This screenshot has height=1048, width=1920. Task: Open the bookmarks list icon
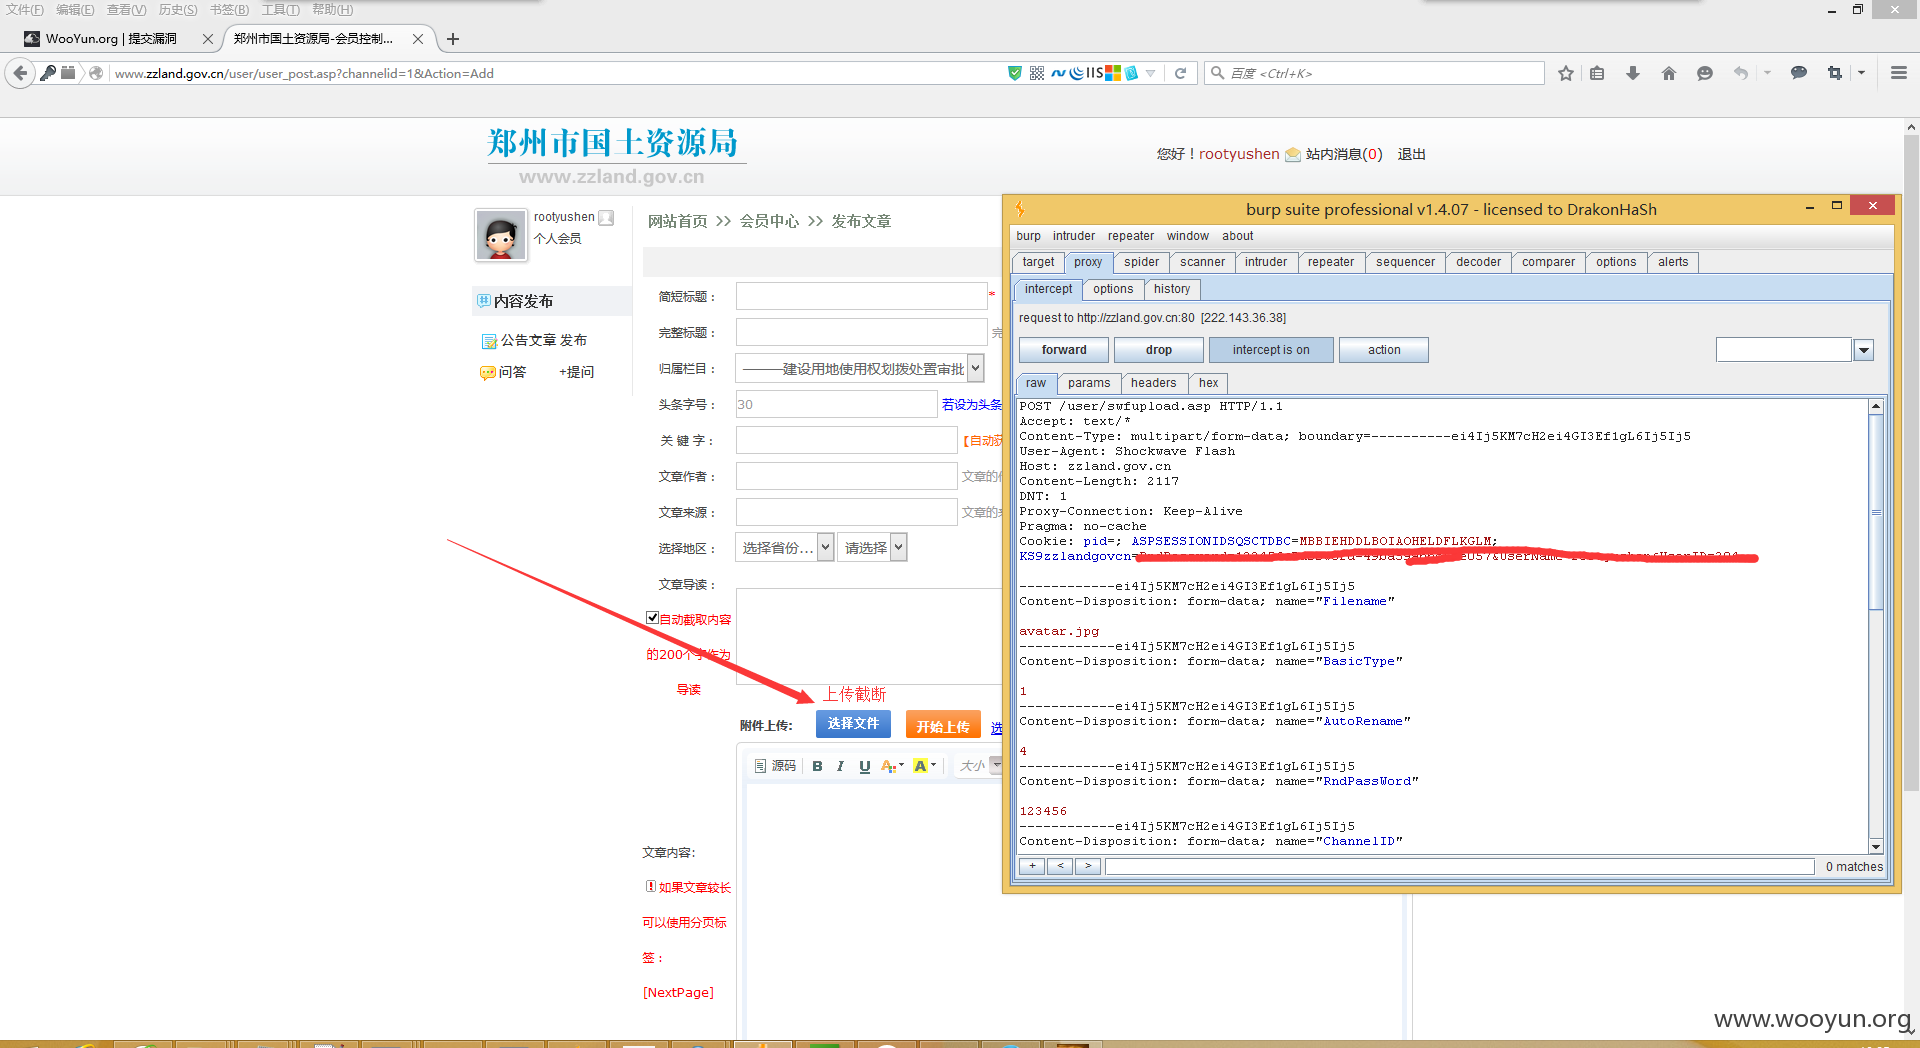pyautogui.click(x=1597, y=73)
